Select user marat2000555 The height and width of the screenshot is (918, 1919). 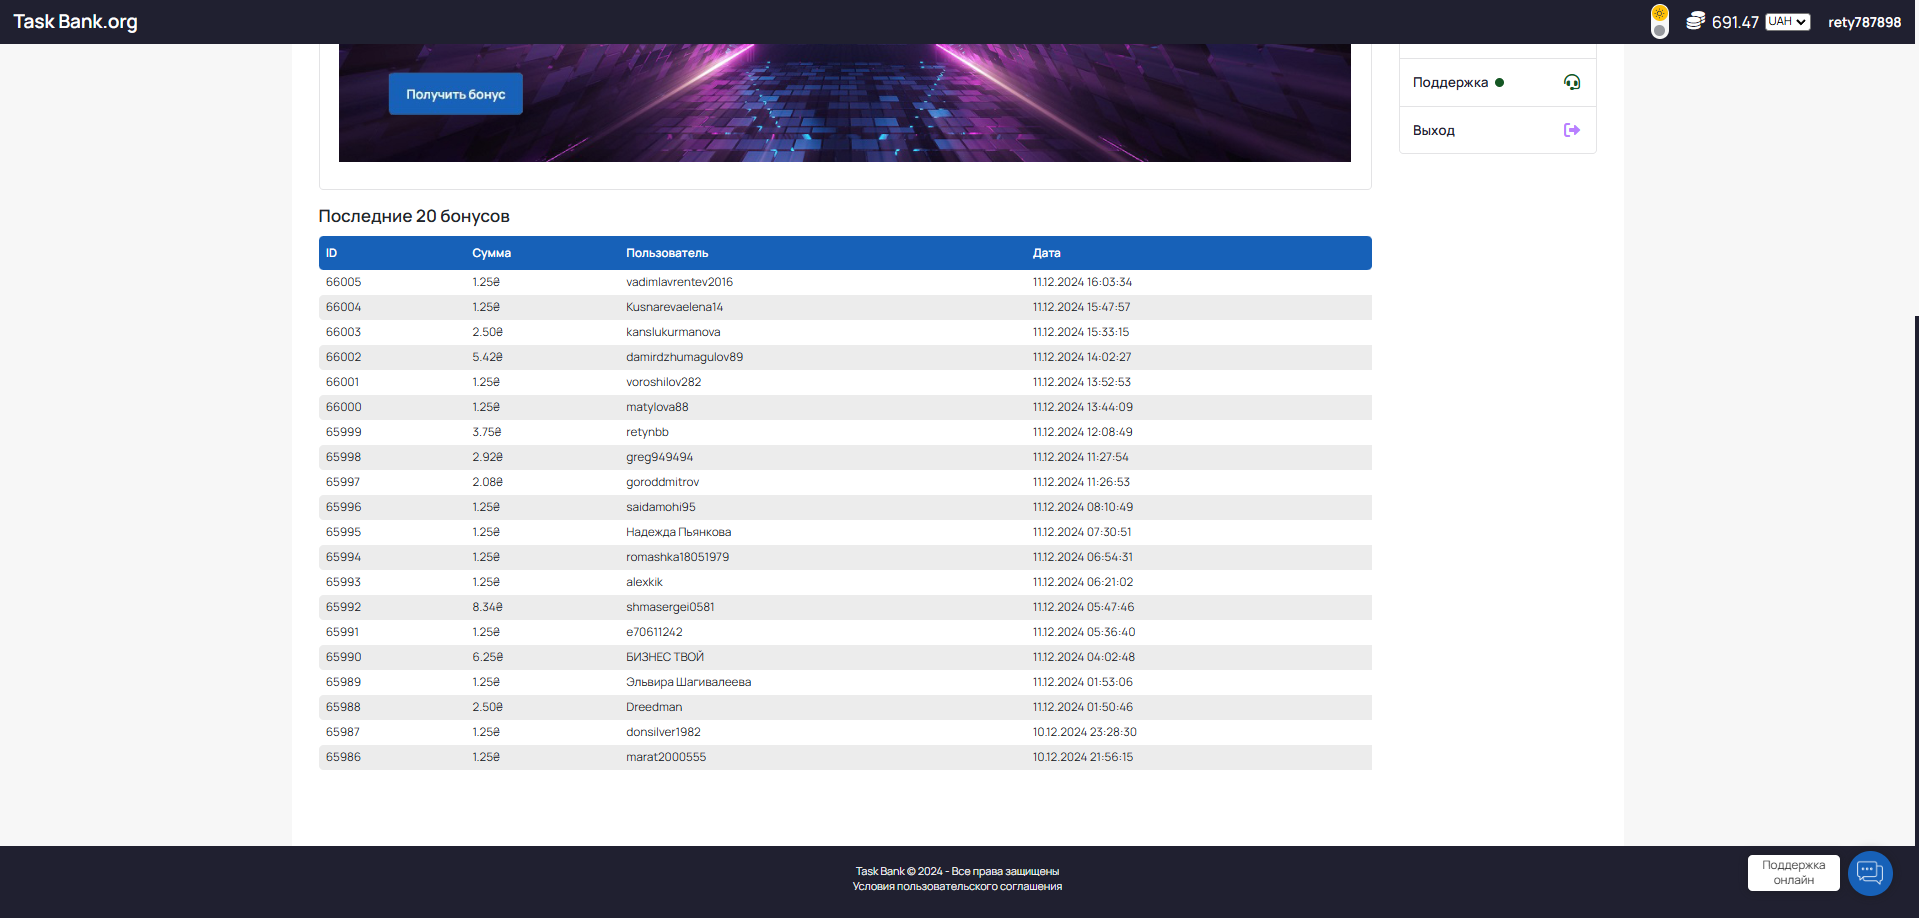[666, 757]
